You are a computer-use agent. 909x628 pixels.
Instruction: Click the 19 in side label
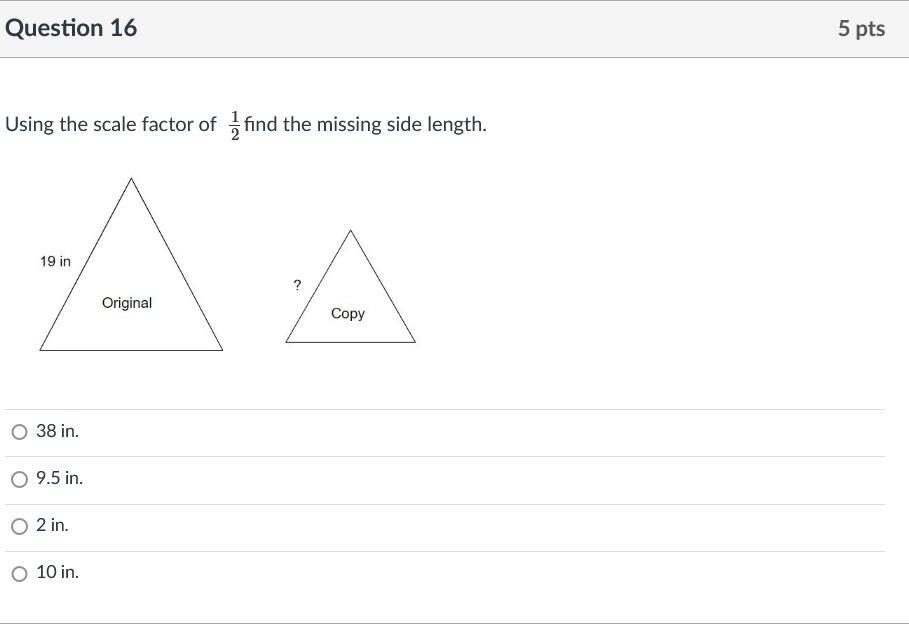pyautogui.click(x=55, y=261)
